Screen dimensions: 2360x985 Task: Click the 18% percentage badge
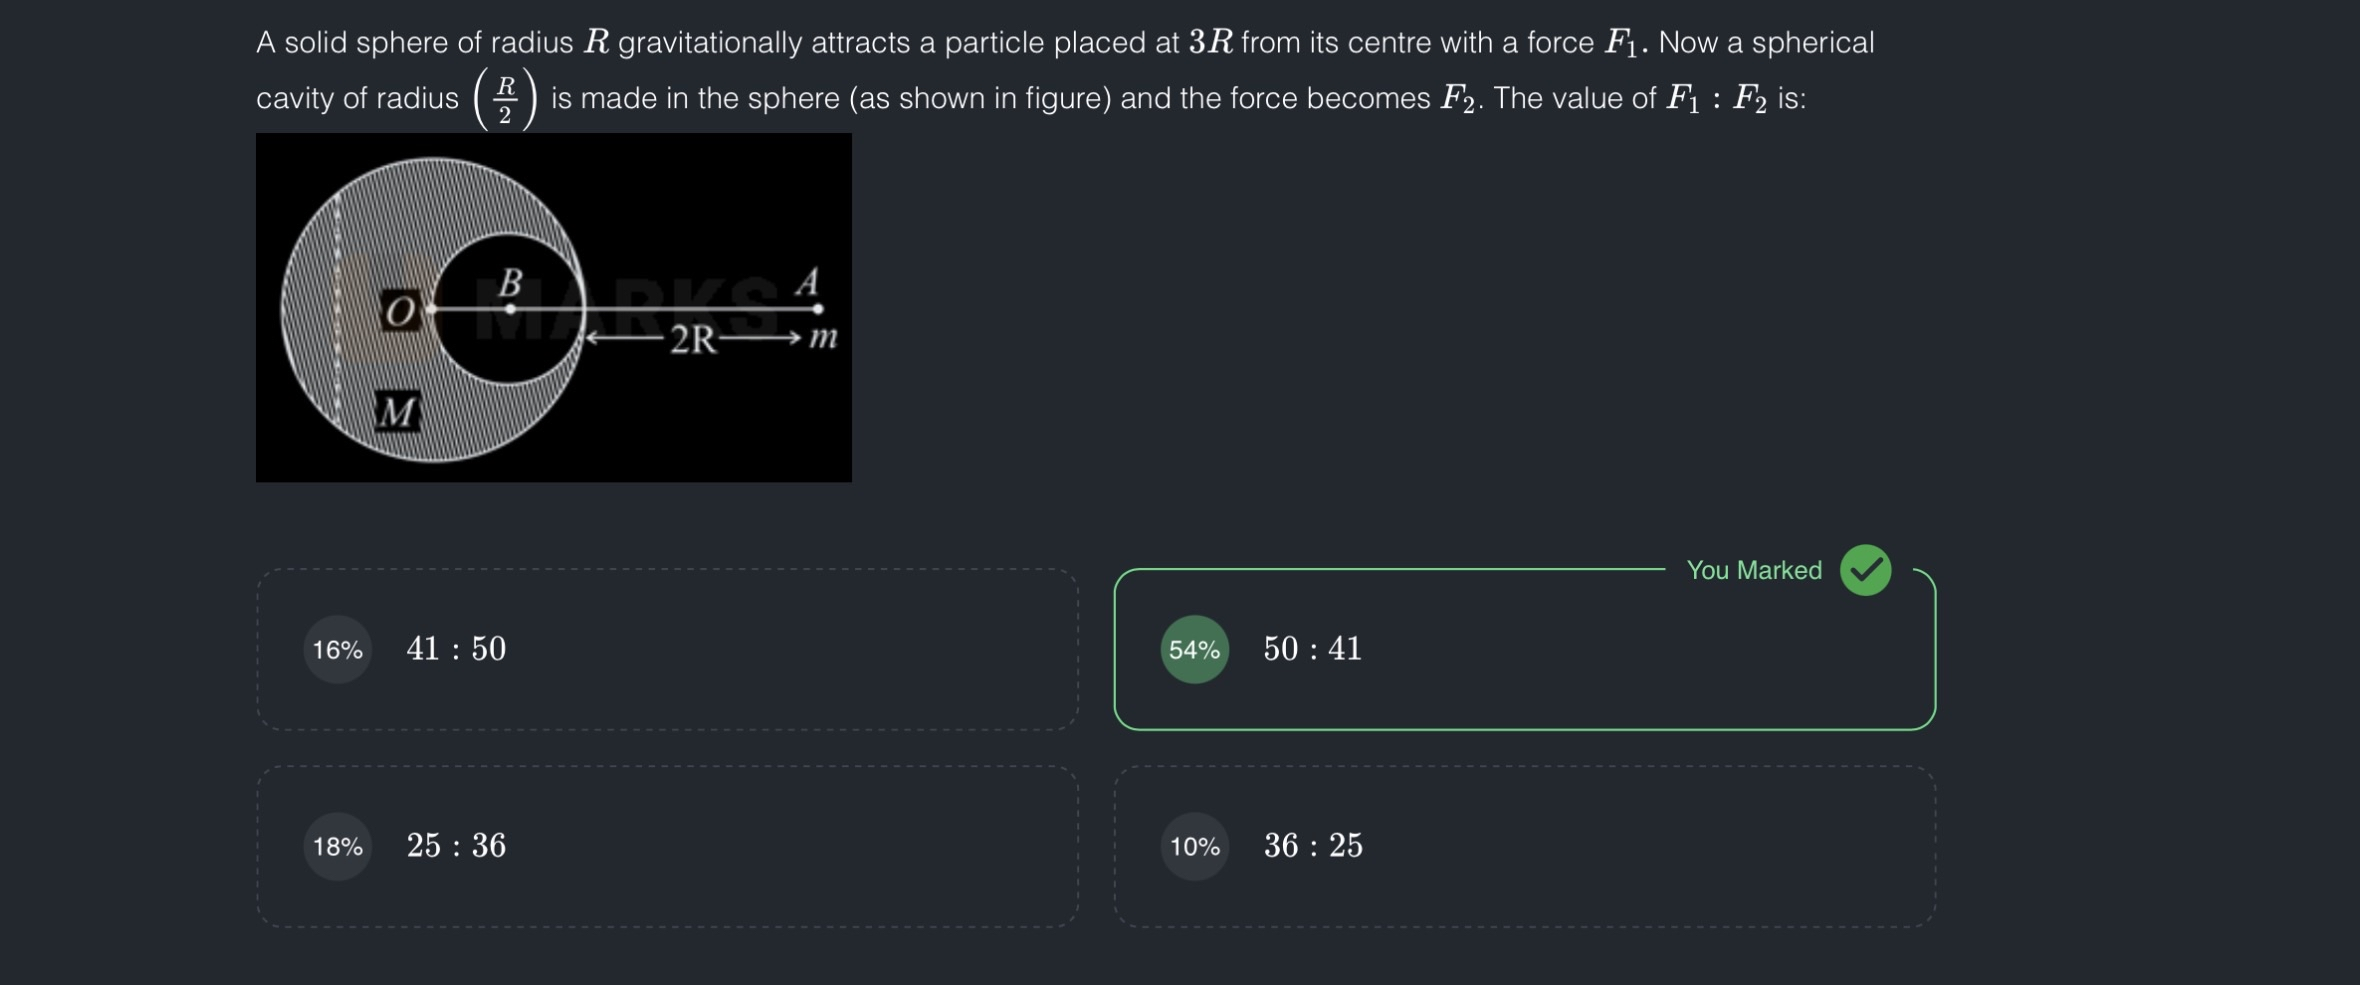point(337,847)
